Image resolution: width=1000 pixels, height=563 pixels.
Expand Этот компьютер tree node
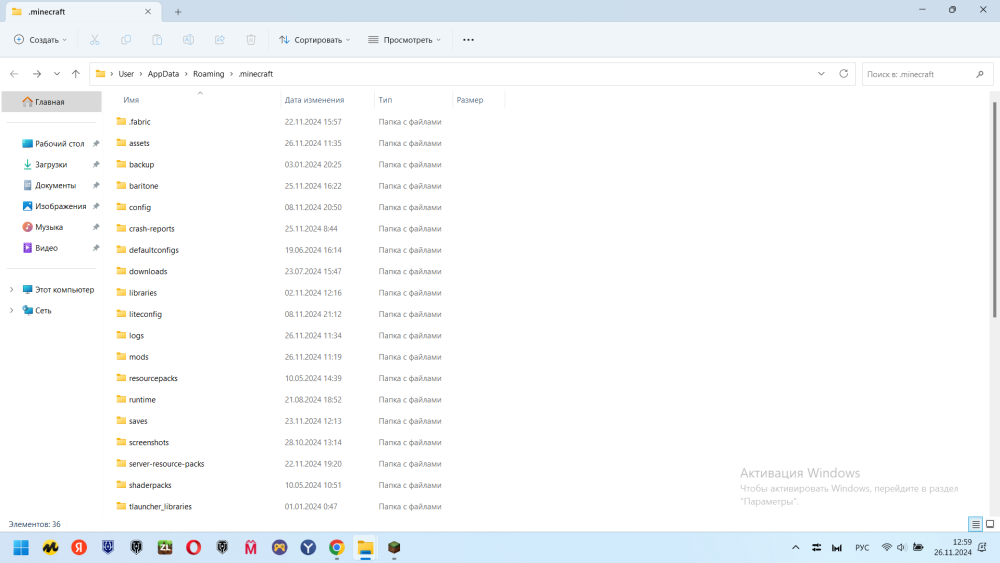tap(11, 289)
